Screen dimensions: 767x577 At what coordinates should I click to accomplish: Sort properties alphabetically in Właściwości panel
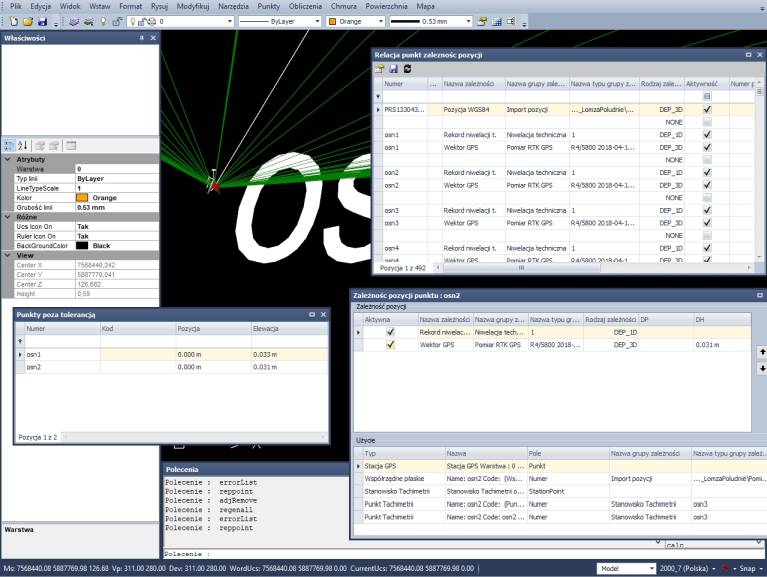coord(22,145)
